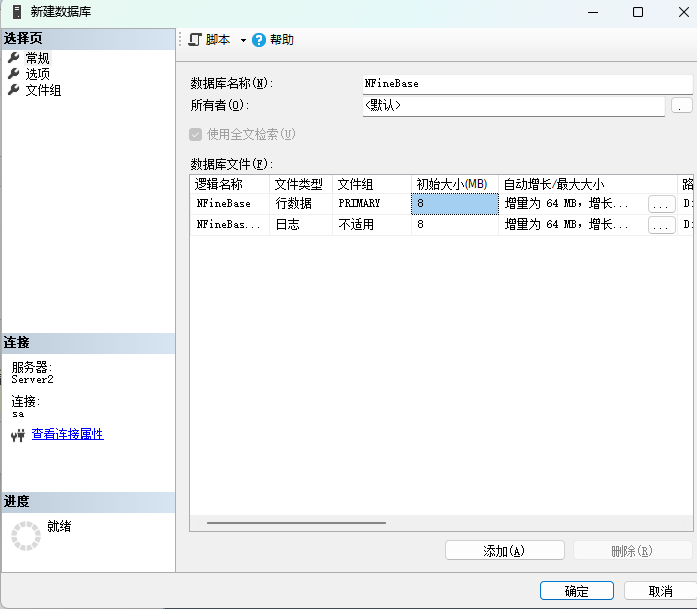Toggle the 使用全文检索 checkbox
The width and height of the screenshot is (697, 609).
pos(196,135)
